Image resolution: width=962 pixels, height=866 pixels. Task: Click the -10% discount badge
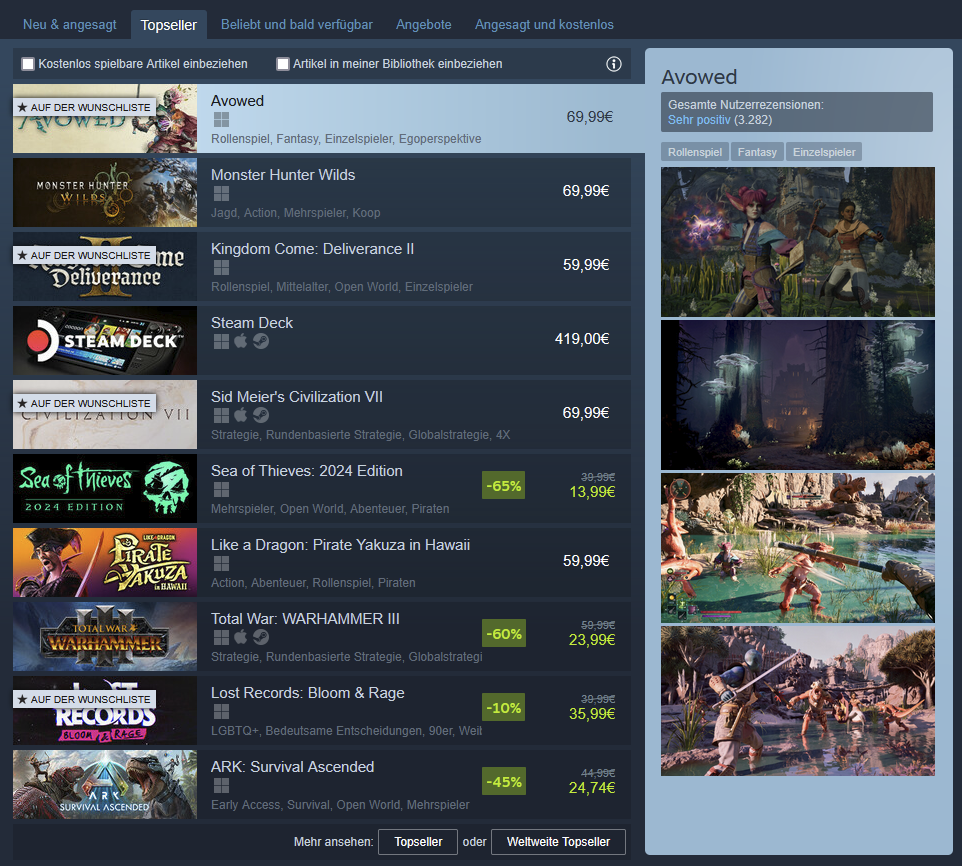(504, 707)
